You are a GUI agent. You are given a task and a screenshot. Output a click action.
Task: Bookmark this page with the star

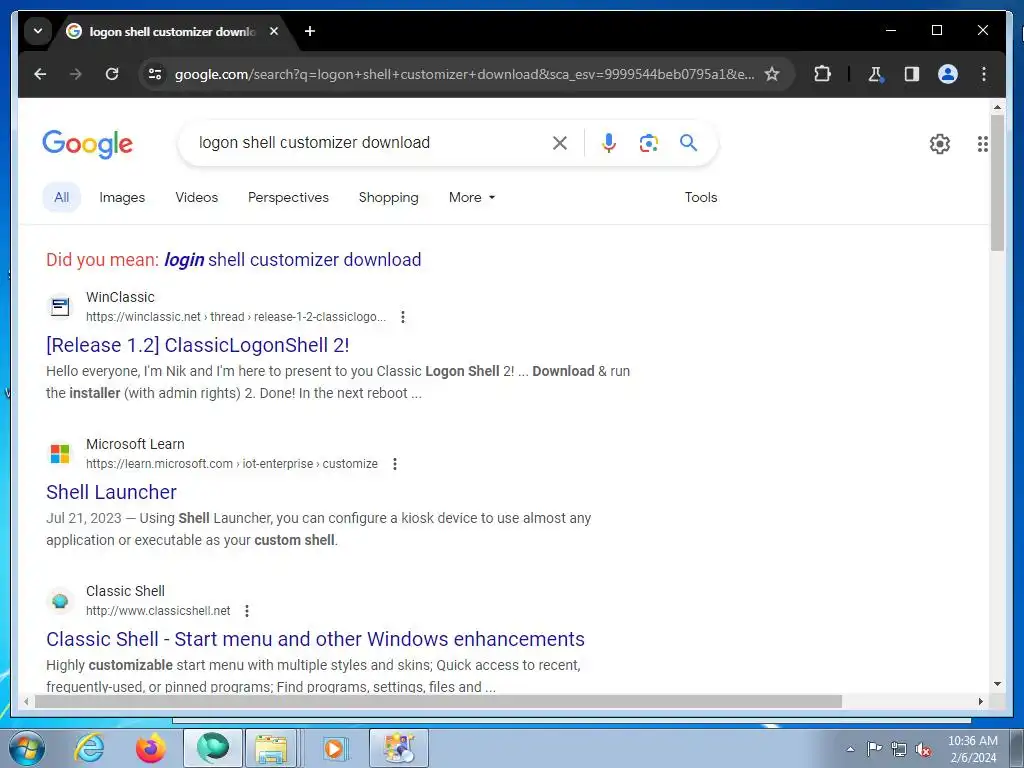coord(772,74)
